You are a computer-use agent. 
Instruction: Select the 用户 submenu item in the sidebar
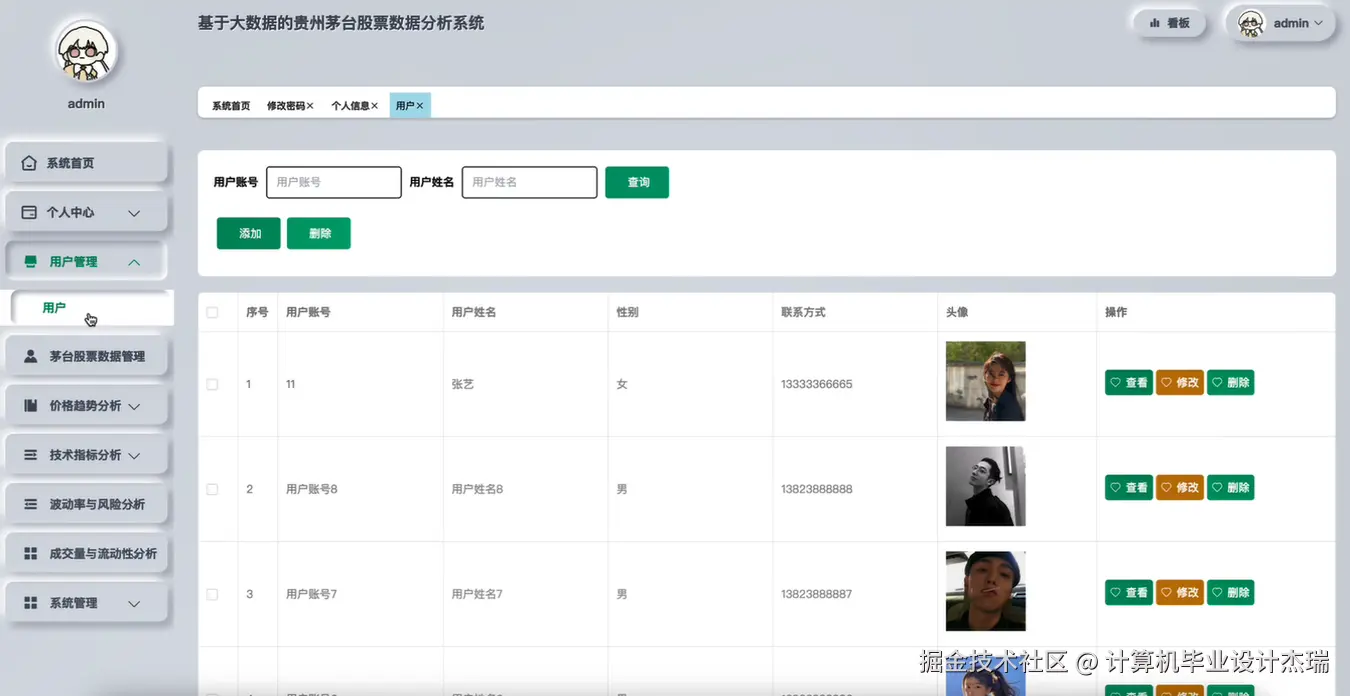(92, 308)
